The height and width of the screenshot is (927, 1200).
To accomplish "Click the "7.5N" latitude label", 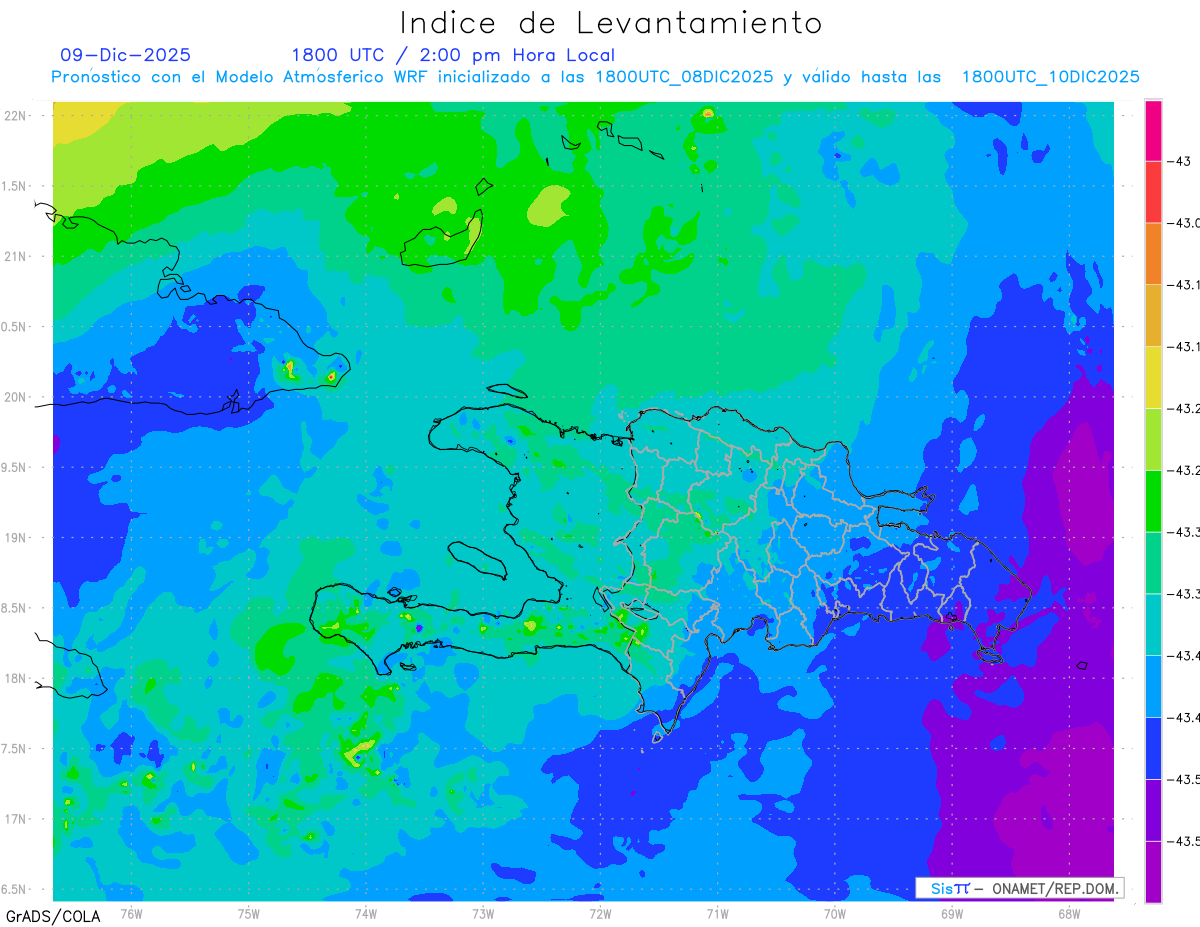I will pyautogui.click(x=15, y=748).
